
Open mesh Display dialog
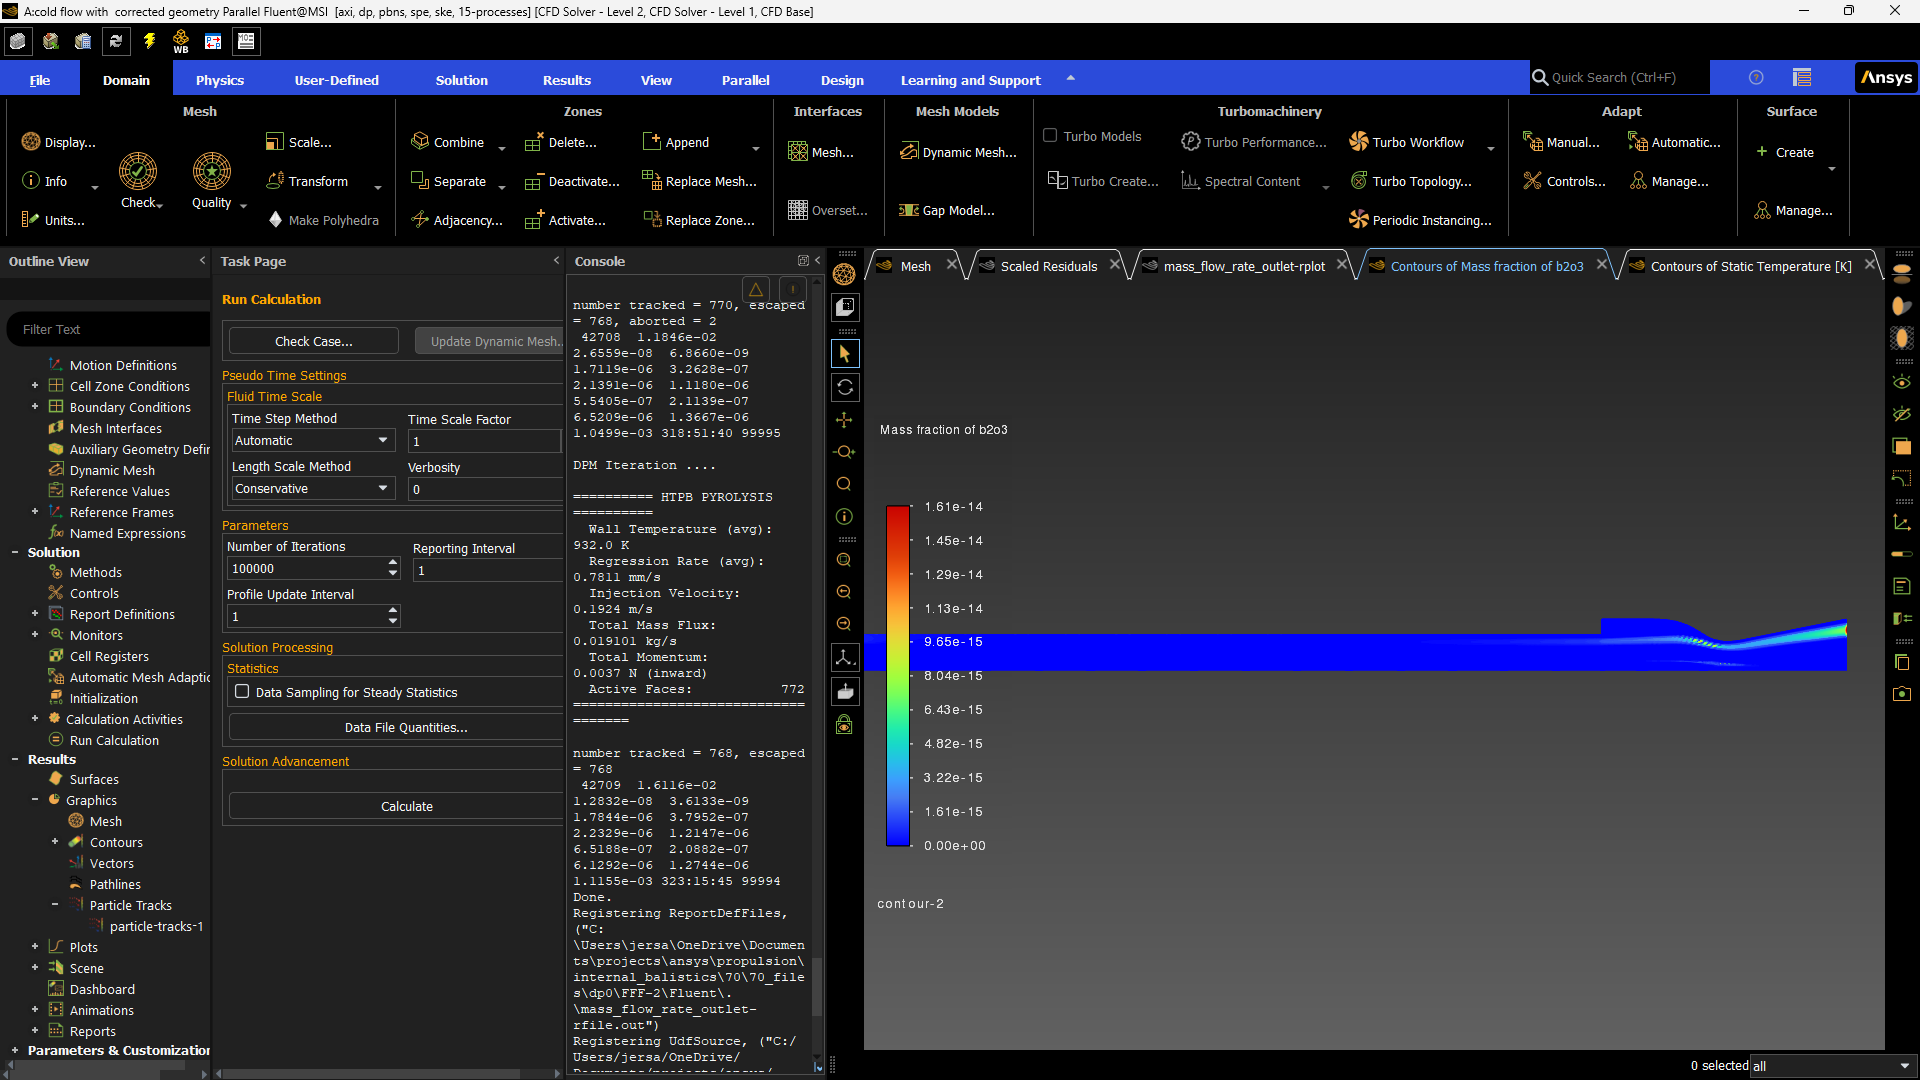tap(58, 142)
